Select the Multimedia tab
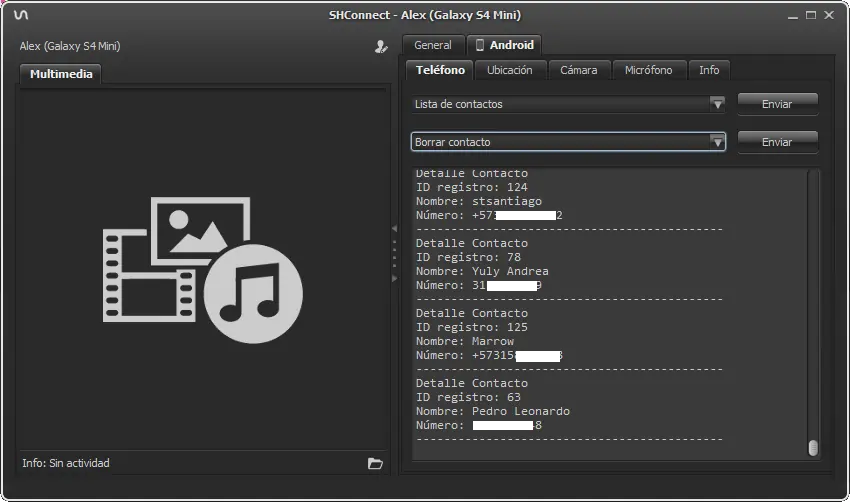The width and height of the screenshot is (850, 502). coord(61,74)
